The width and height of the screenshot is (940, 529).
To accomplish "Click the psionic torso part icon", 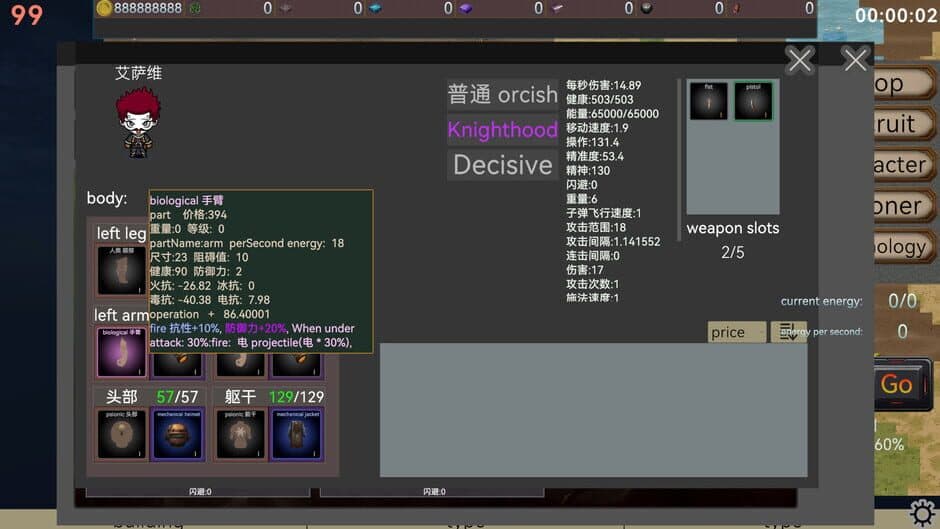I will (x=241, y=435).
